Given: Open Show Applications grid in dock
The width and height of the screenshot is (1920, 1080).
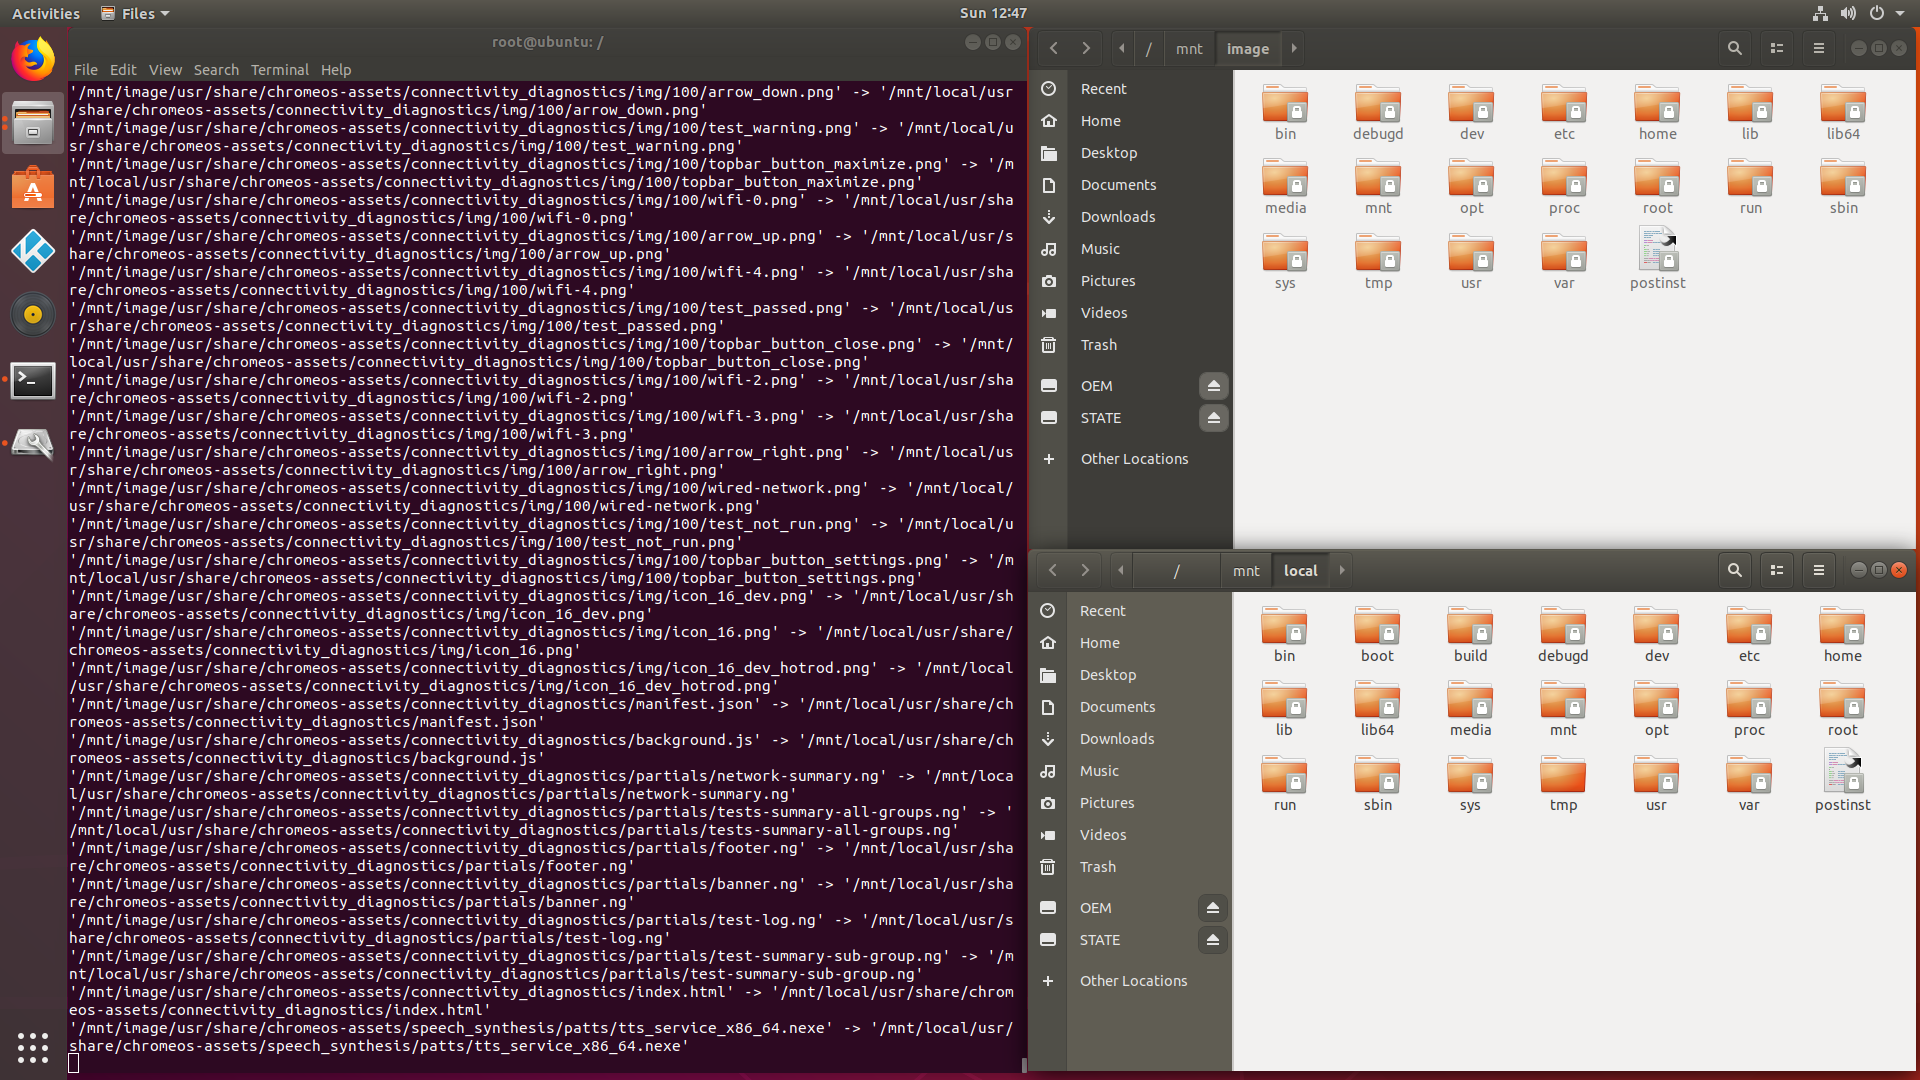Looking at the screenshot, I should click(x=33, y=1047).
